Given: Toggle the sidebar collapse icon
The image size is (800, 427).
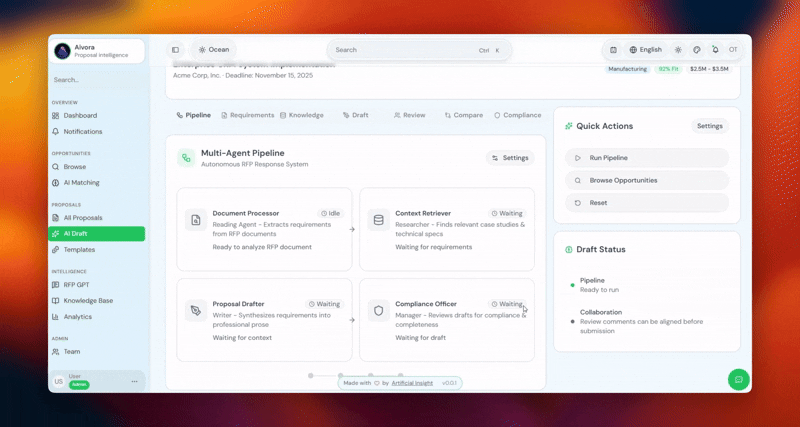Looking at the screenshot, I should click(176, 50).
